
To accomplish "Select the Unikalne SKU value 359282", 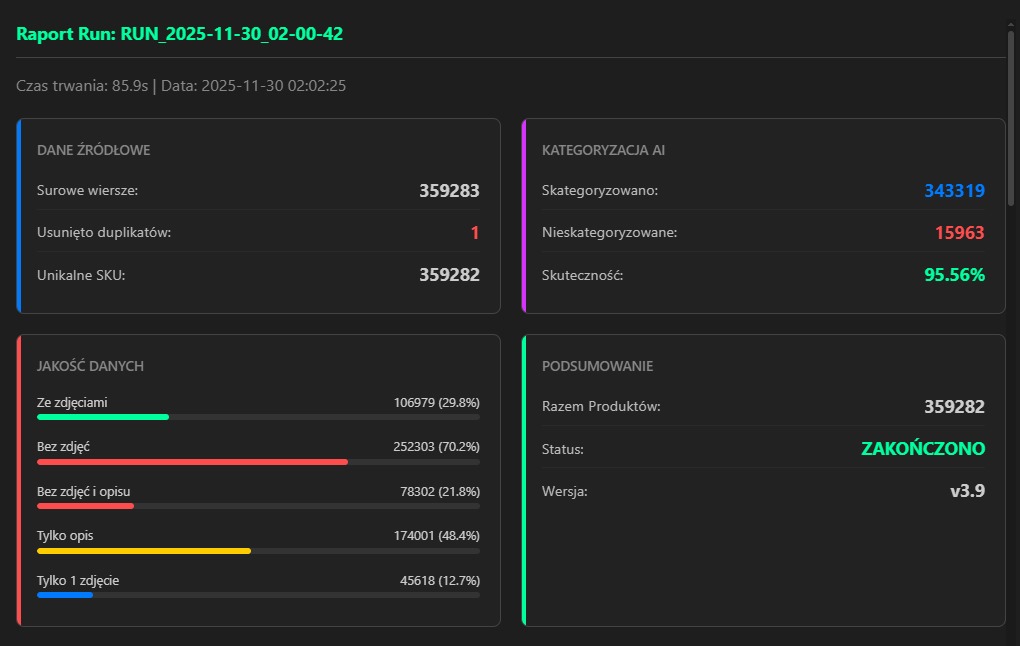I will tap(449, 275).
